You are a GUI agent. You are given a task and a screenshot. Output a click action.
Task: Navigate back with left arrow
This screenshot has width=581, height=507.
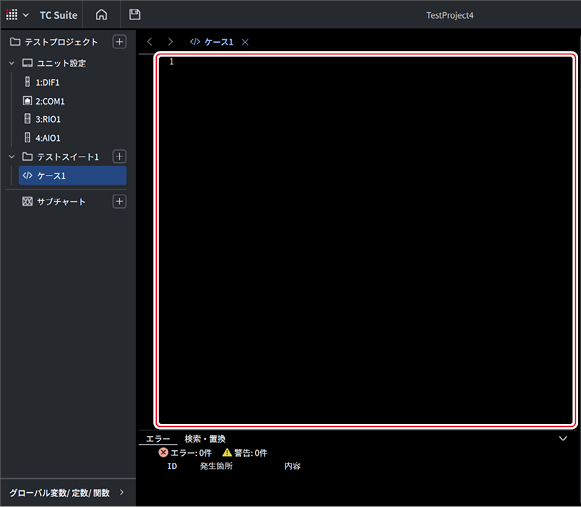[x=150, y=42]
